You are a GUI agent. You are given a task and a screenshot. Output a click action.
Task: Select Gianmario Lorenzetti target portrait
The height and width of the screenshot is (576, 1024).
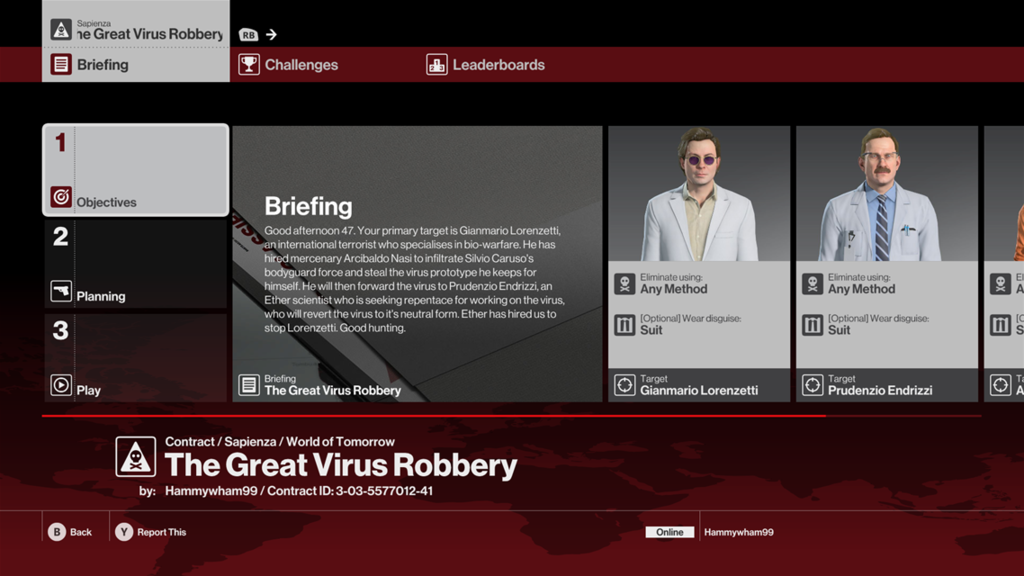(x=699, y=194)
